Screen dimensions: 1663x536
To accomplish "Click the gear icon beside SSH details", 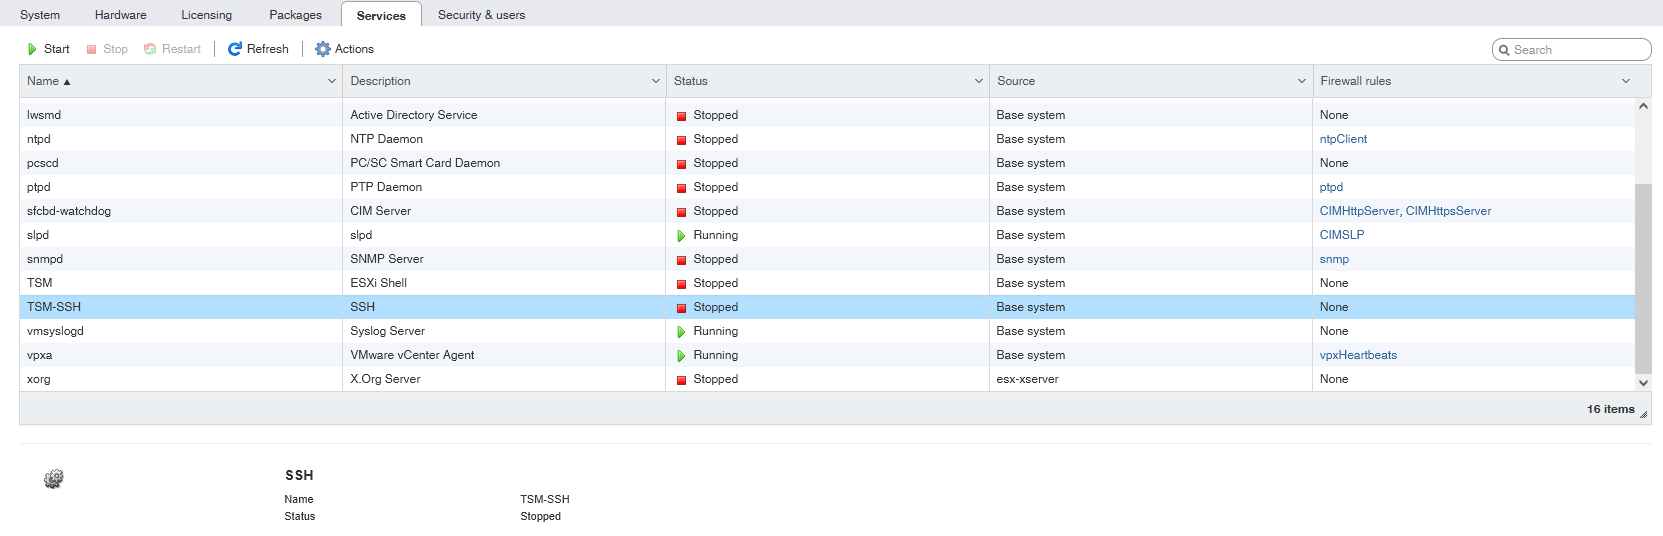I will [54, 480].
